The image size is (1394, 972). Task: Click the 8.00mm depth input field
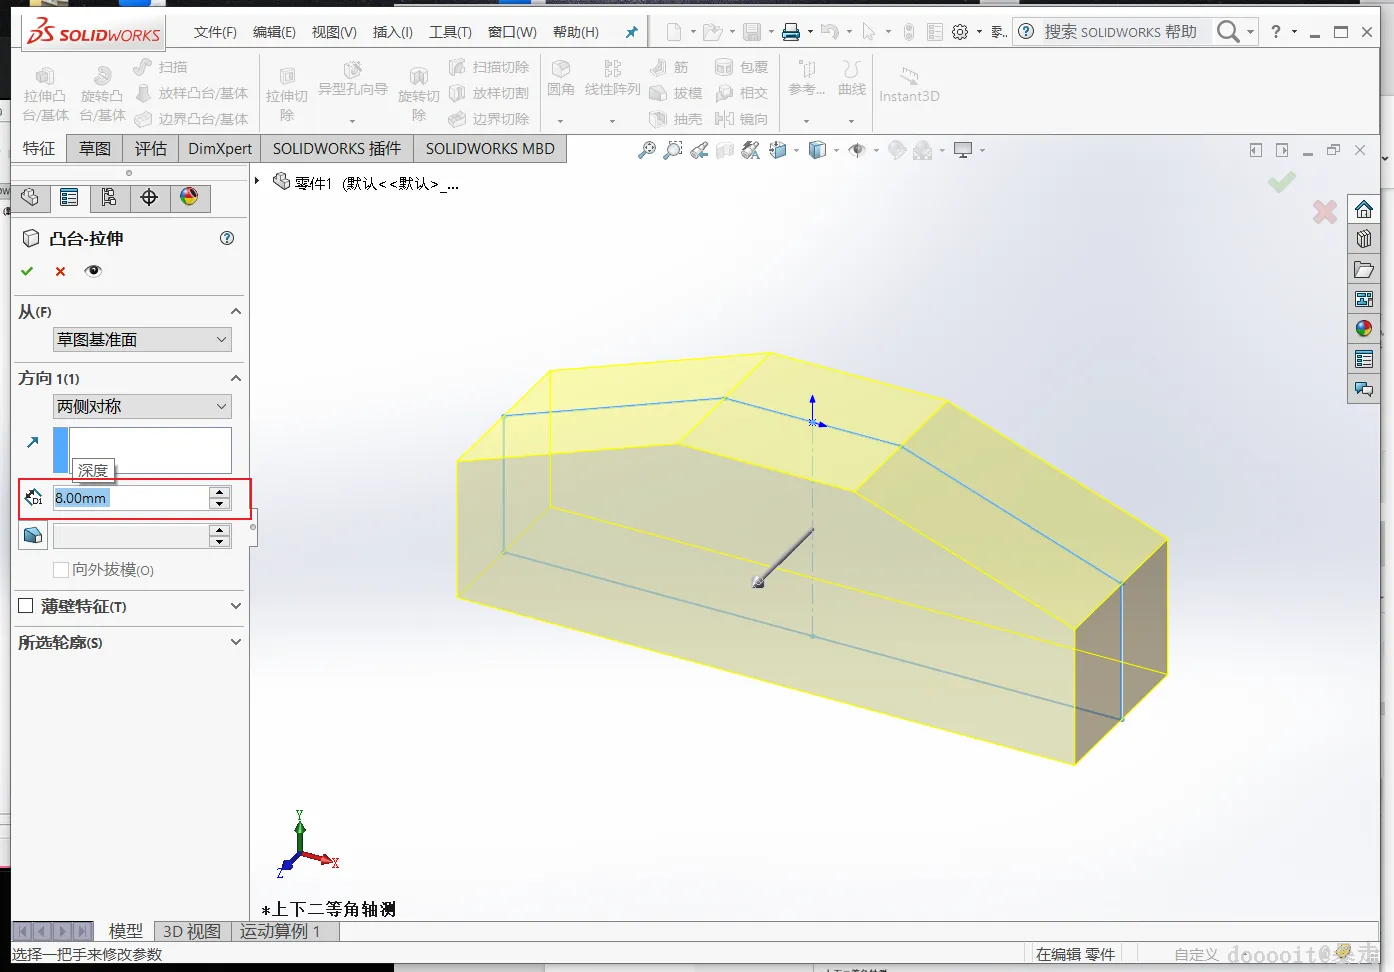(x=130, y=498)
